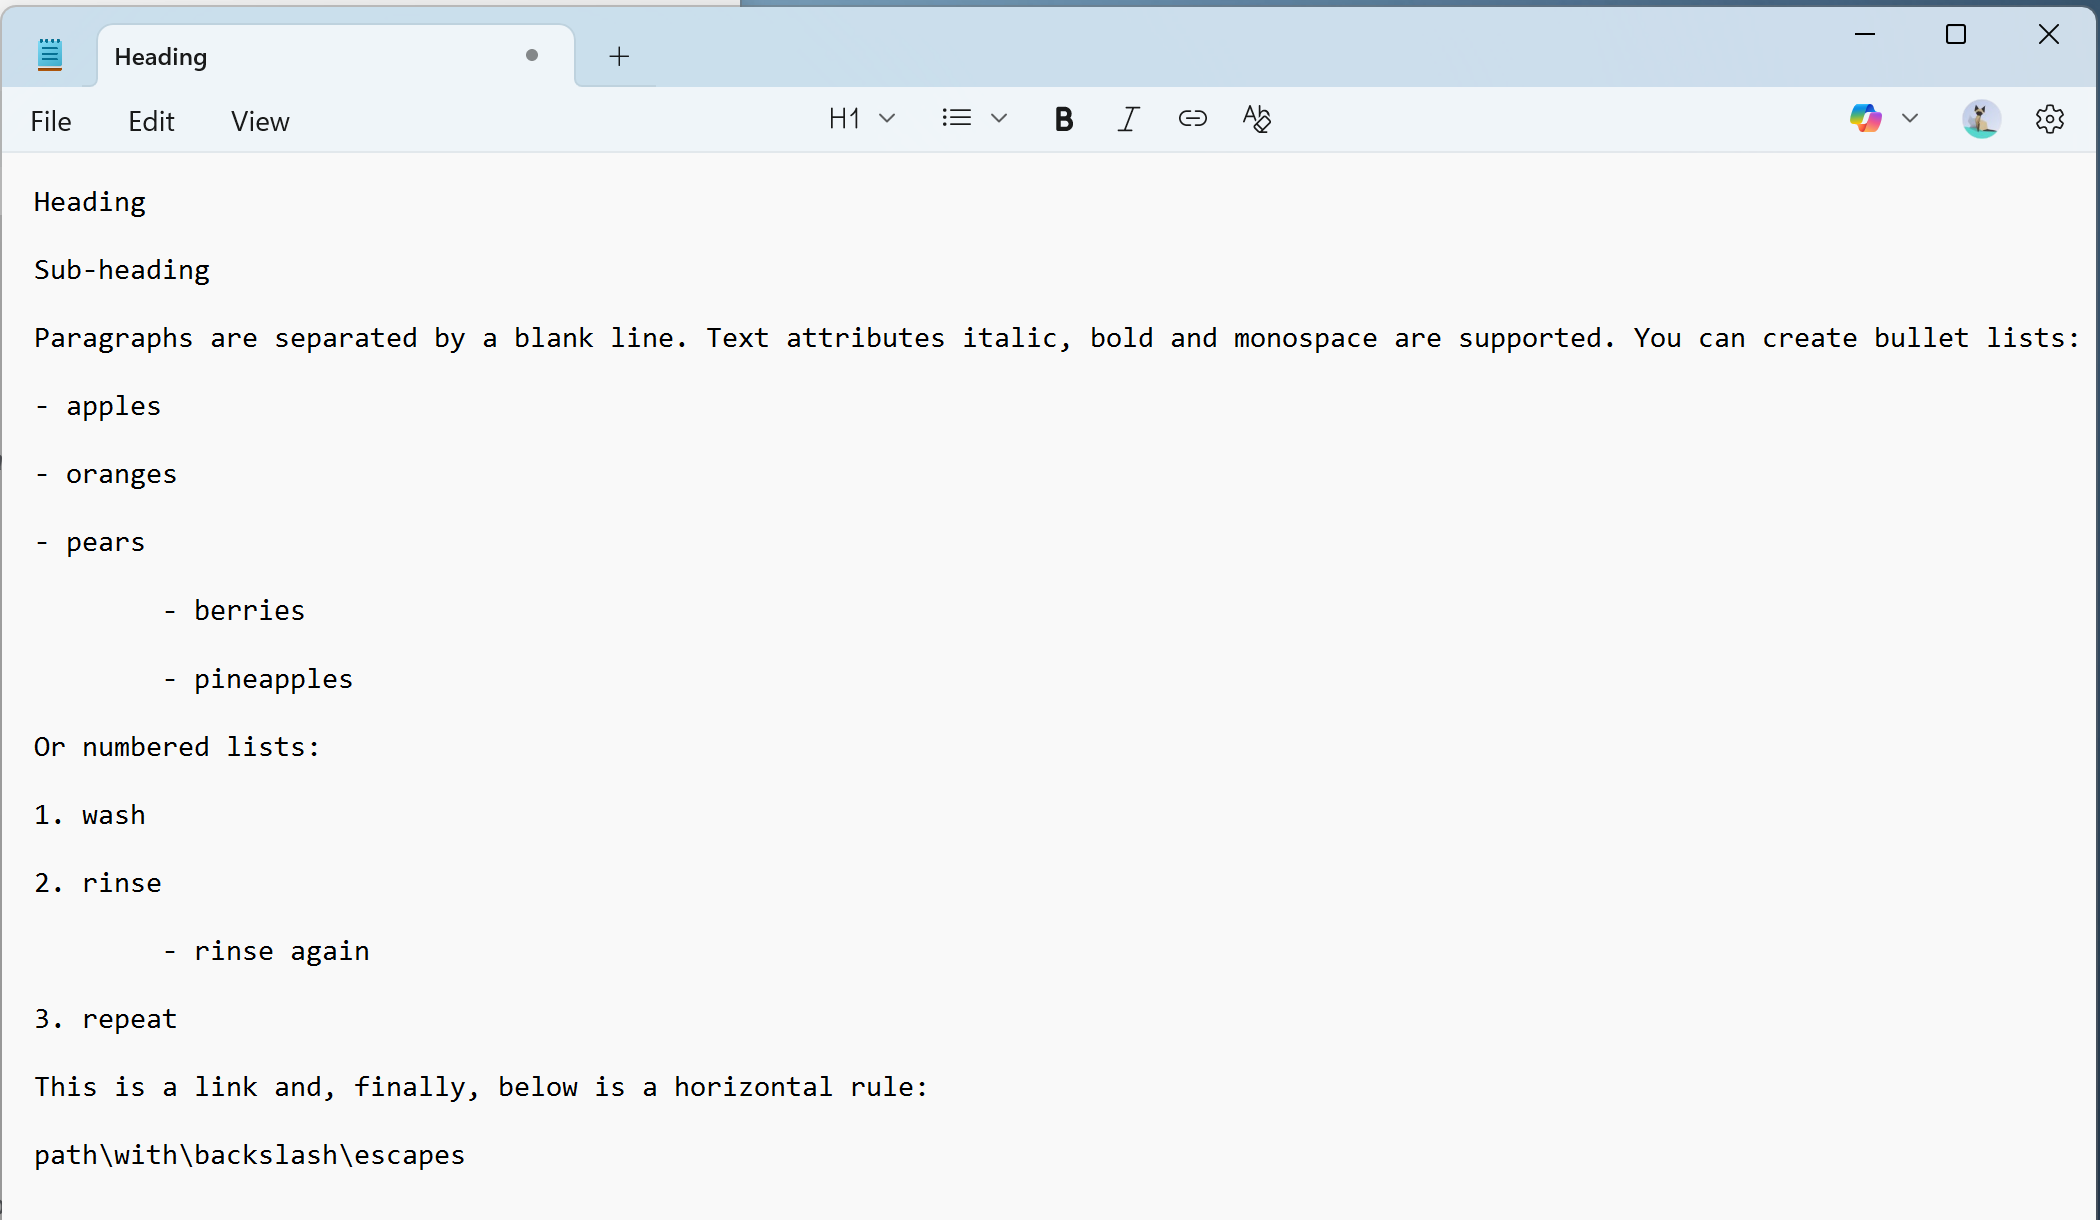
Task: Click the H1 heading button
Action: click(844, 120)
